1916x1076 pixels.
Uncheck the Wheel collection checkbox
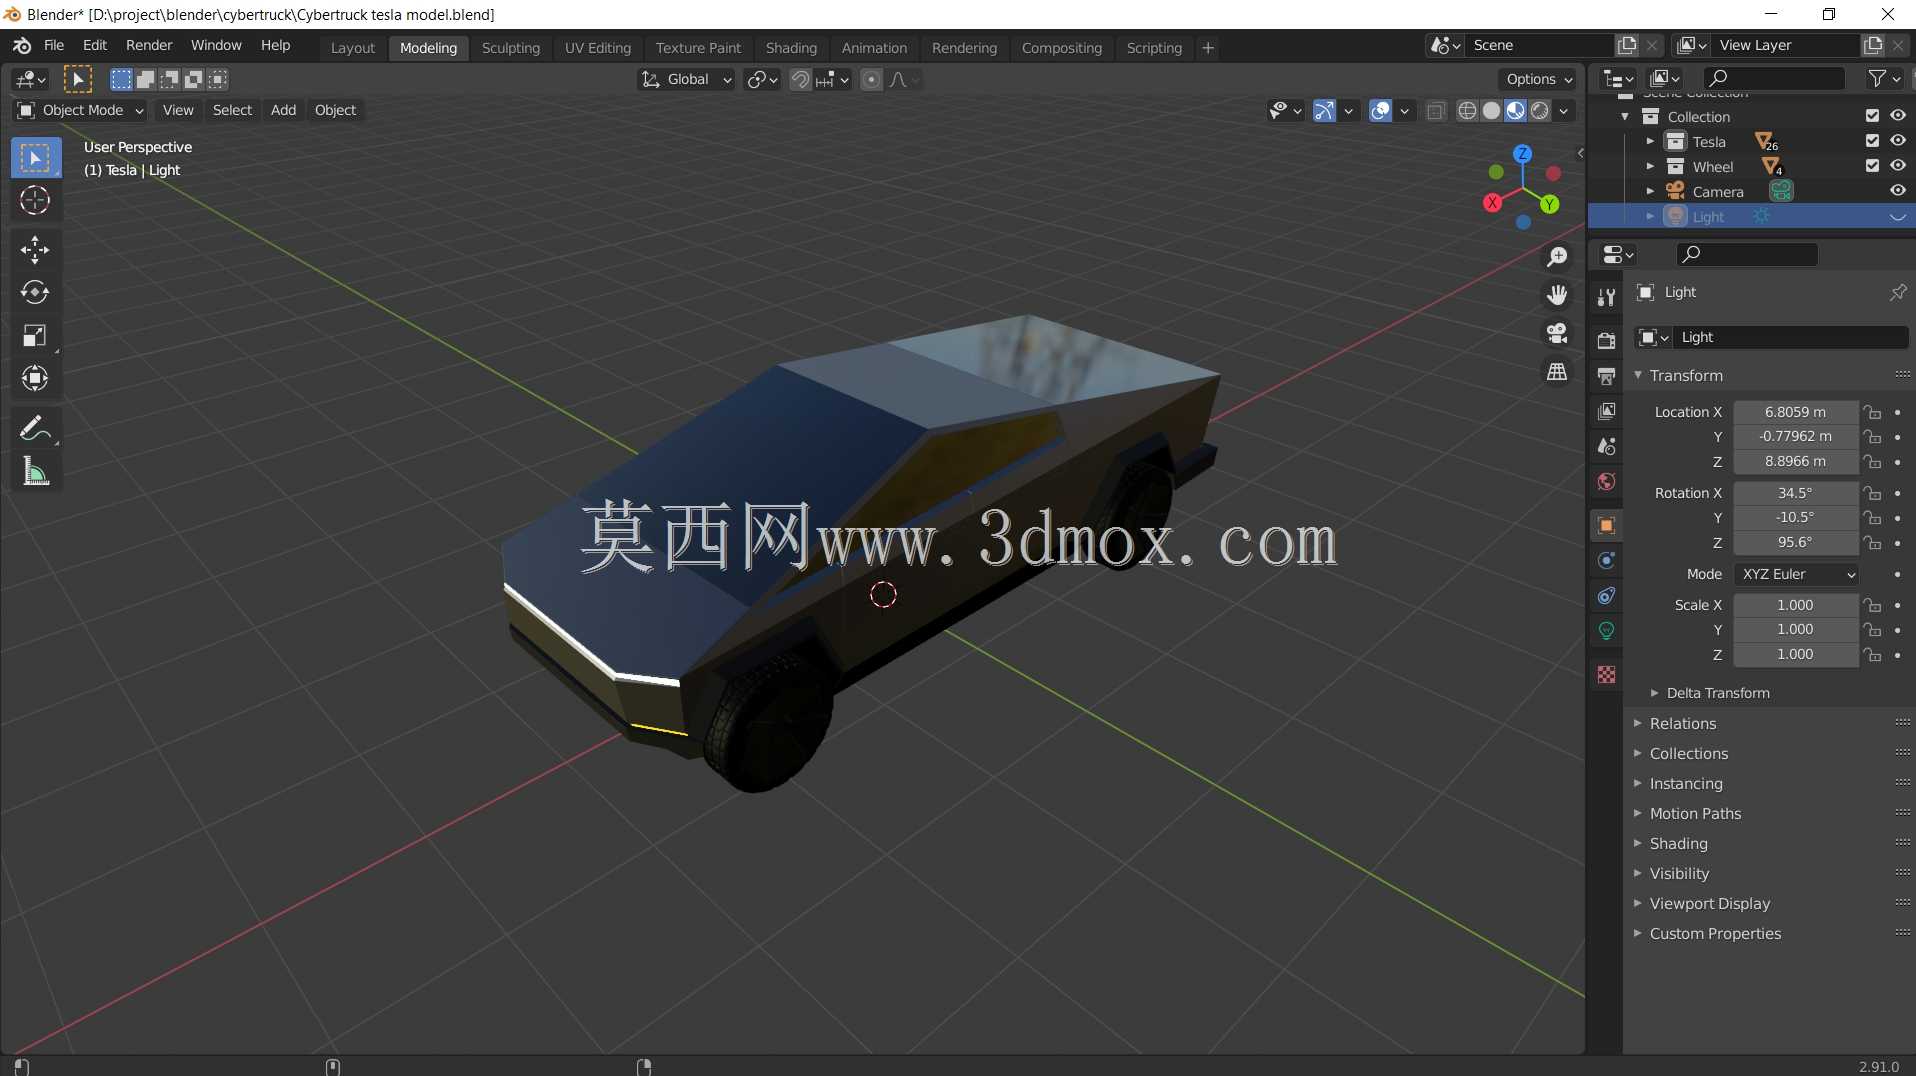coord(1872,166)
